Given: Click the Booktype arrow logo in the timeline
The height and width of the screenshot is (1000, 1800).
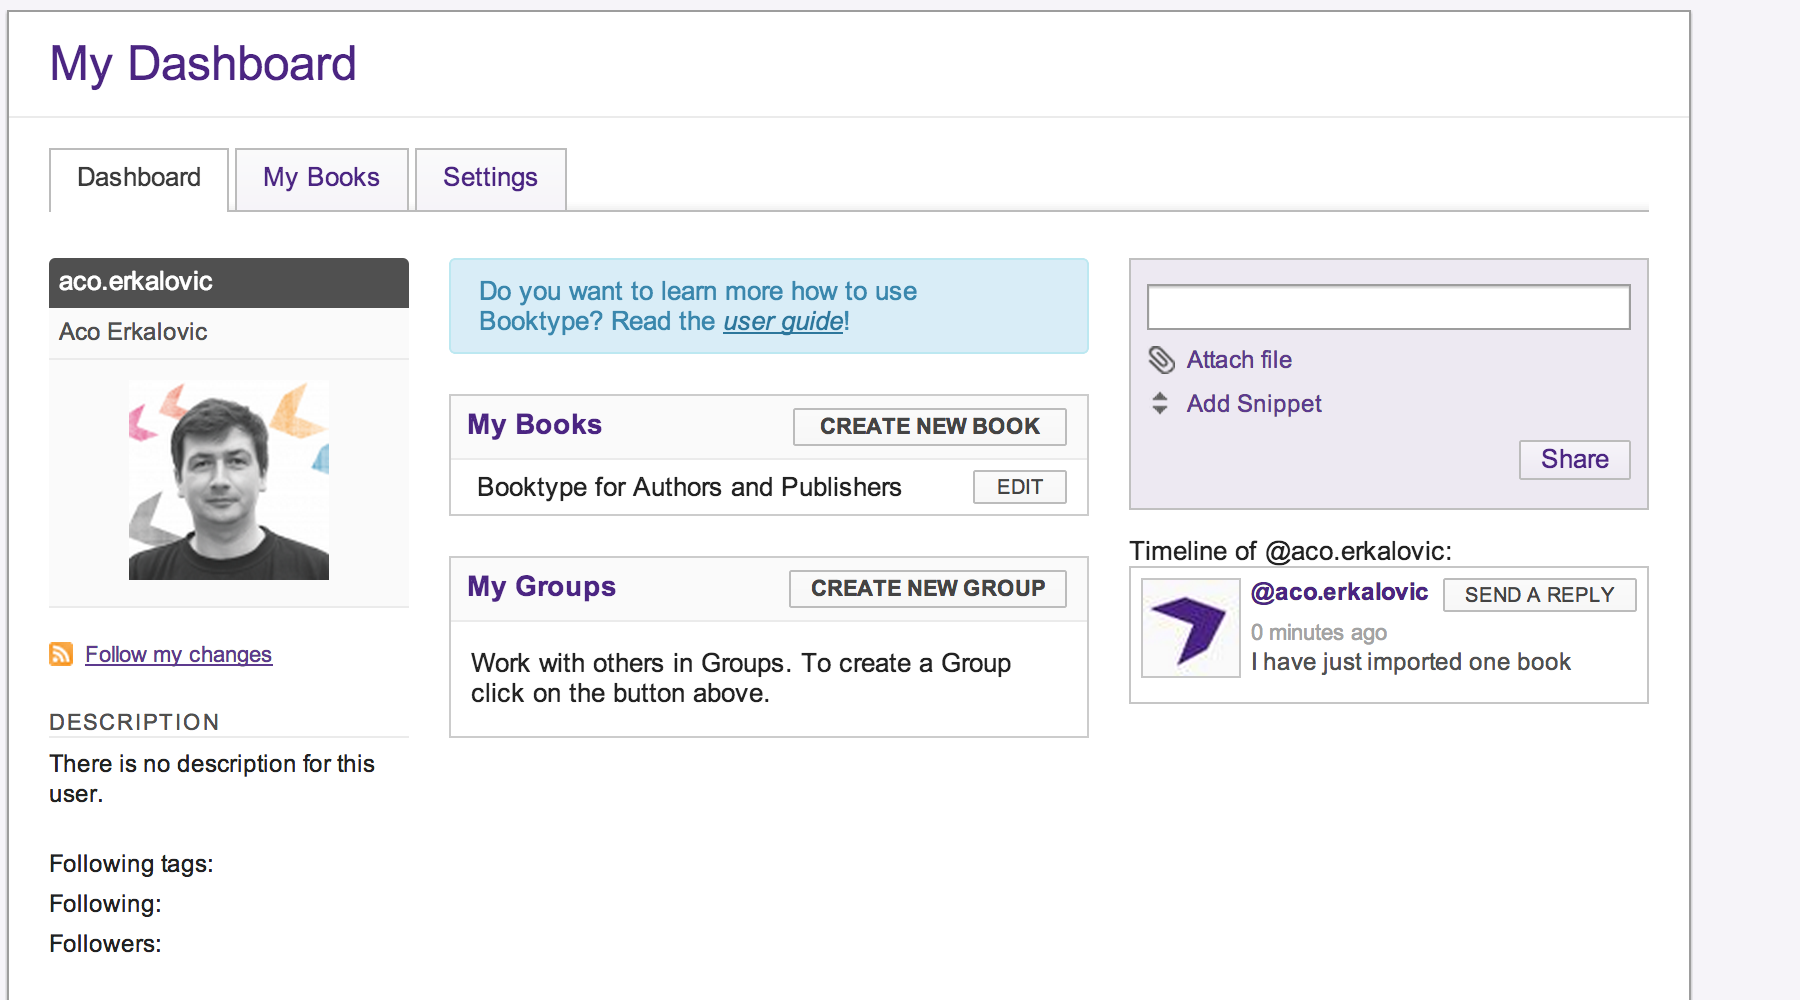Looking at the screenshot, I should [1189, 628].
